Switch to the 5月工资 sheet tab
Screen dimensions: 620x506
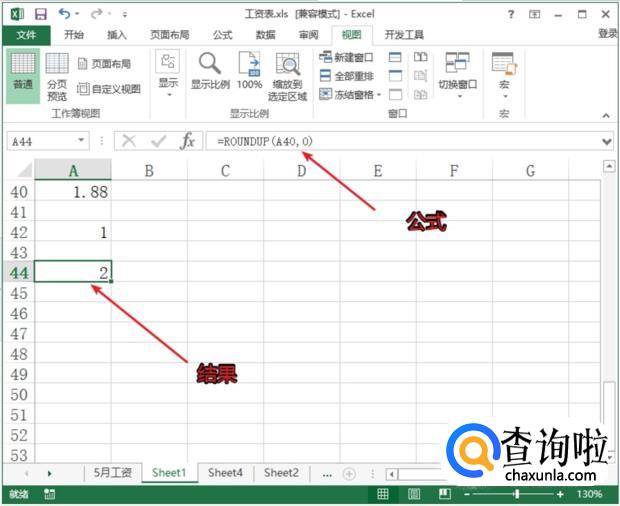[113, 472]
